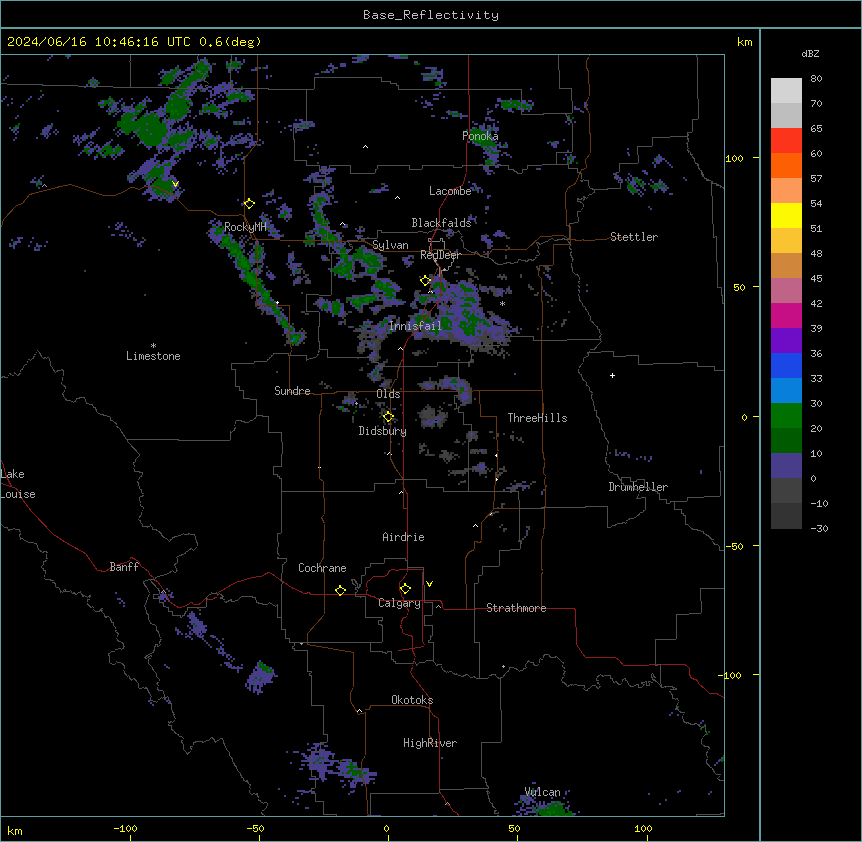Pick the yellow diamond marker above Didsbury
The image size is (862, 842).
click(388, 417)
